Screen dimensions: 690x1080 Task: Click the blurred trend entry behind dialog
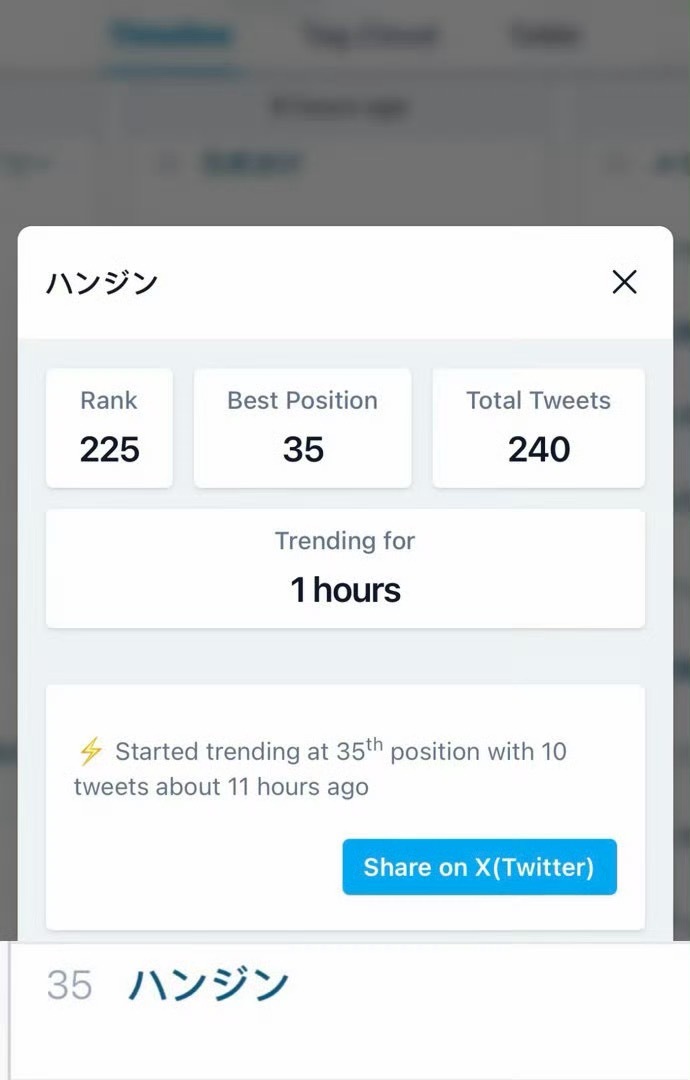[x=252, y=164]
